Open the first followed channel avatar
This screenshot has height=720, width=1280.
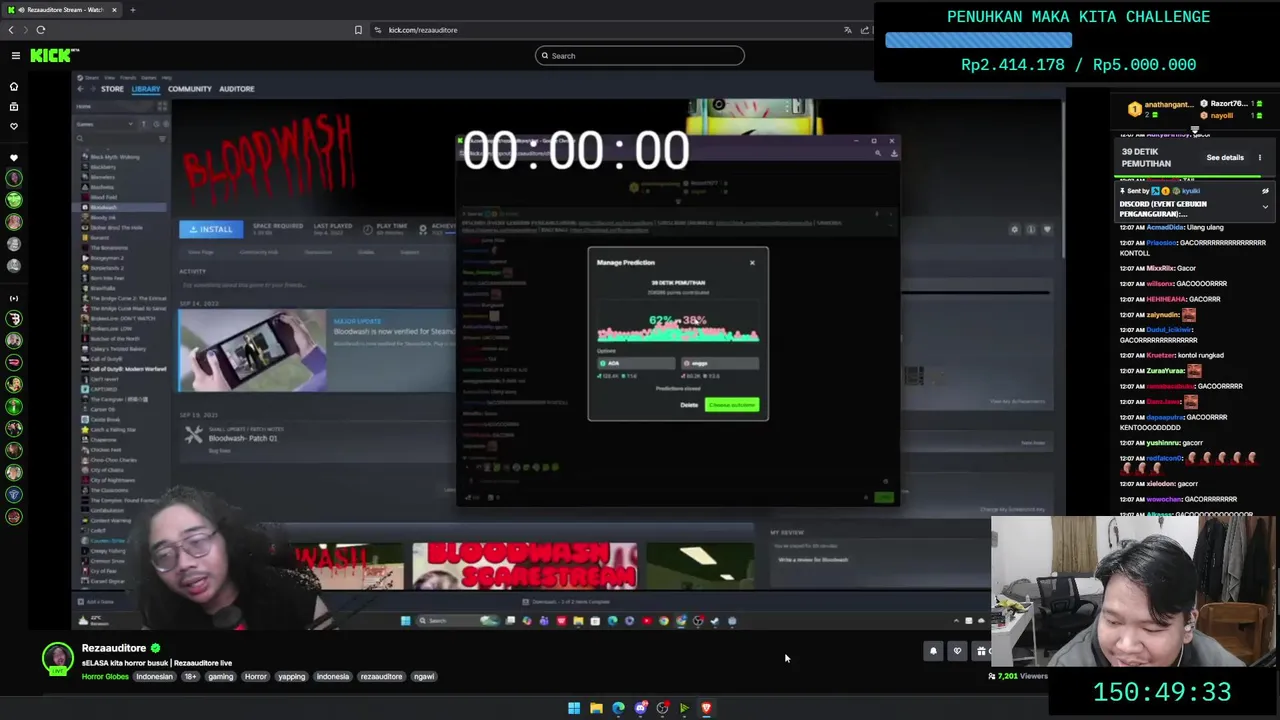14,178
